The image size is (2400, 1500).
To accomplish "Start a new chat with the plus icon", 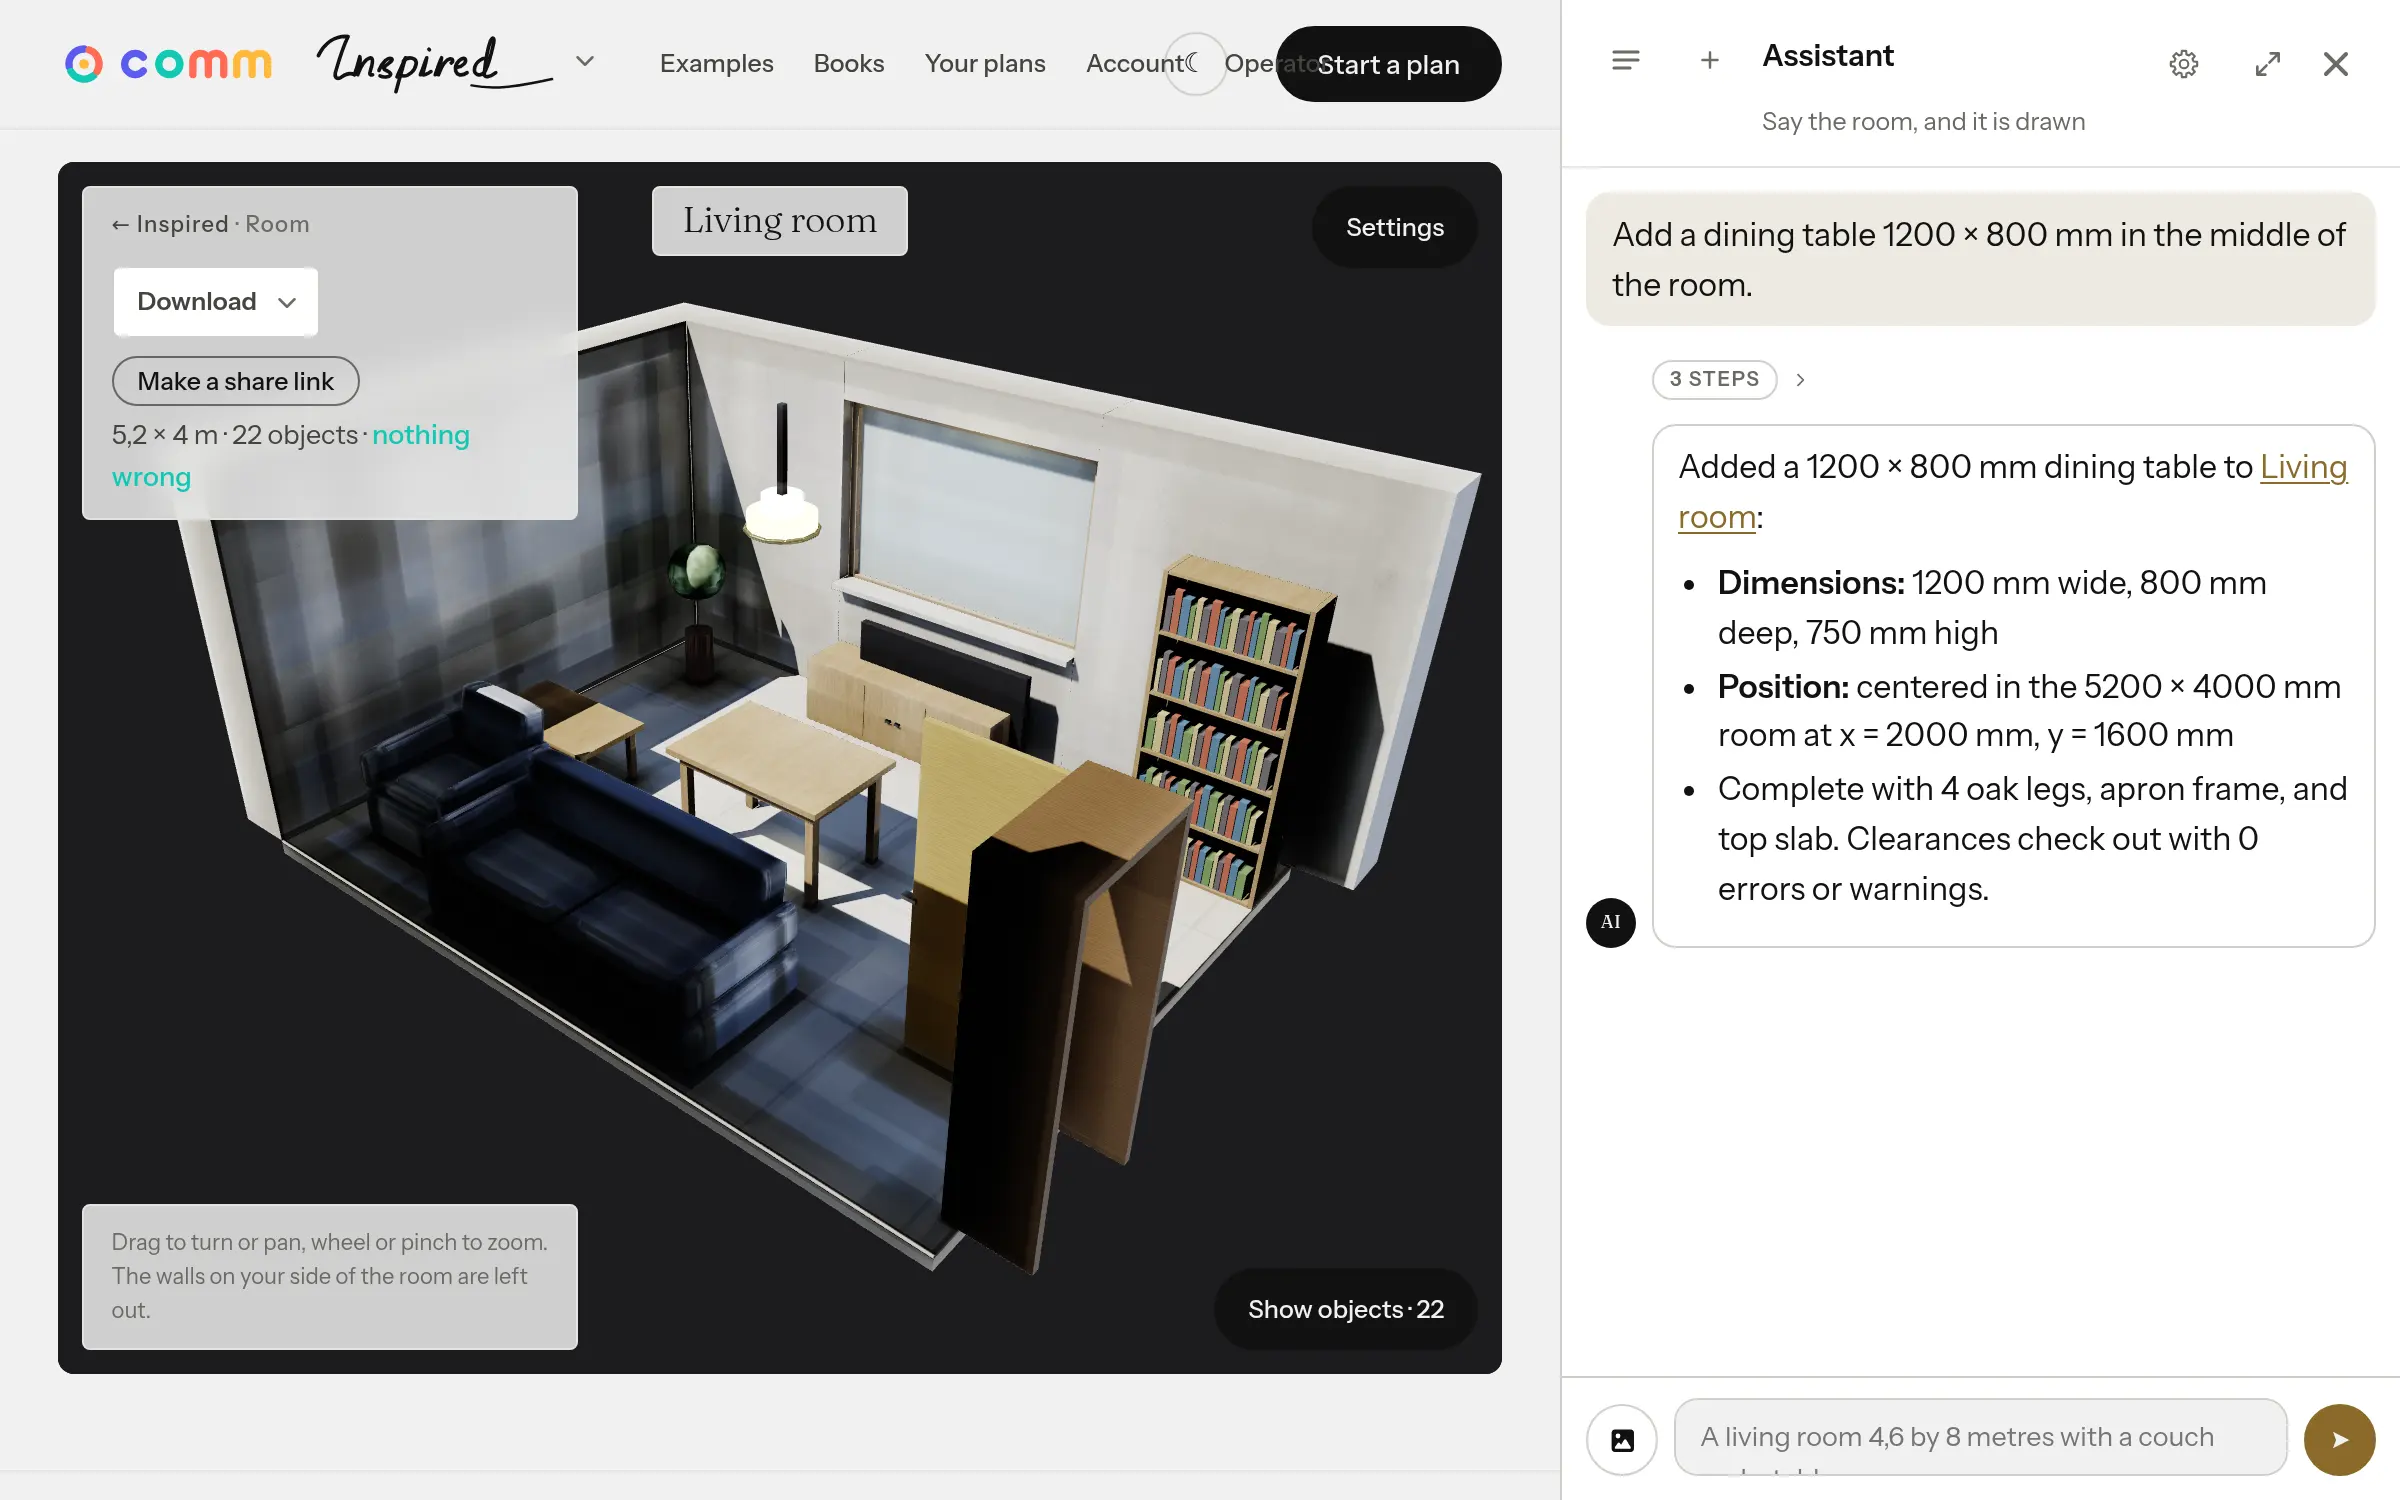I will (1710, 62).
